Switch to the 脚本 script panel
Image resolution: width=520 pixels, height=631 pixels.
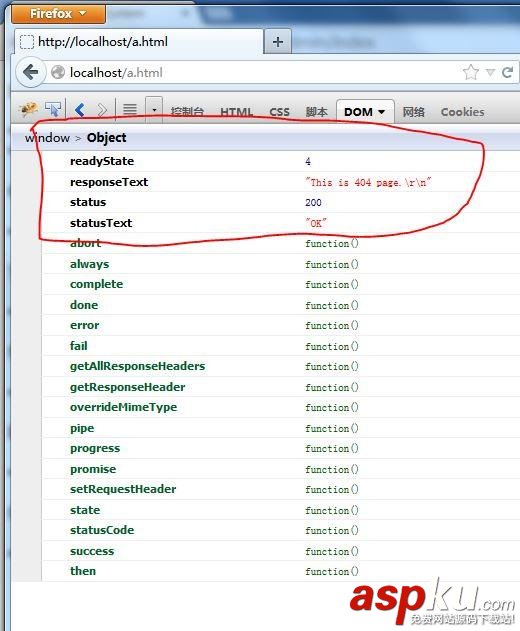316,112
